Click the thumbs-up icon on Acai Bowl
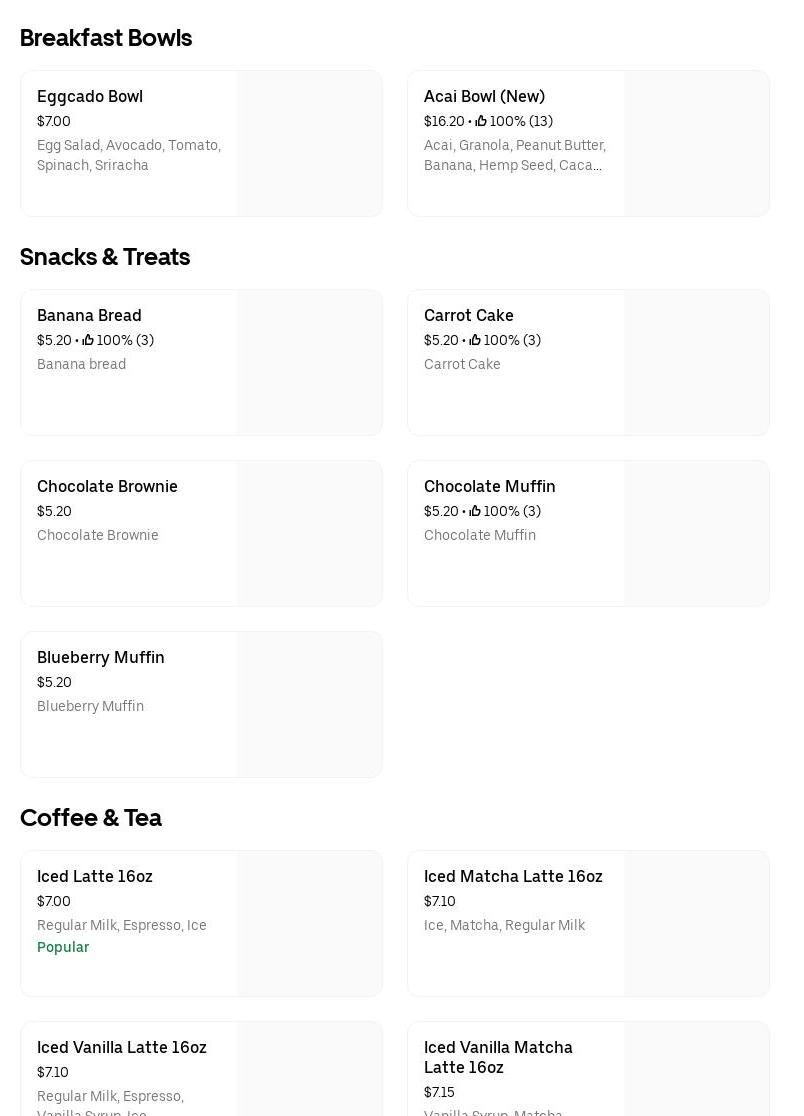 (x=481, y=121)
